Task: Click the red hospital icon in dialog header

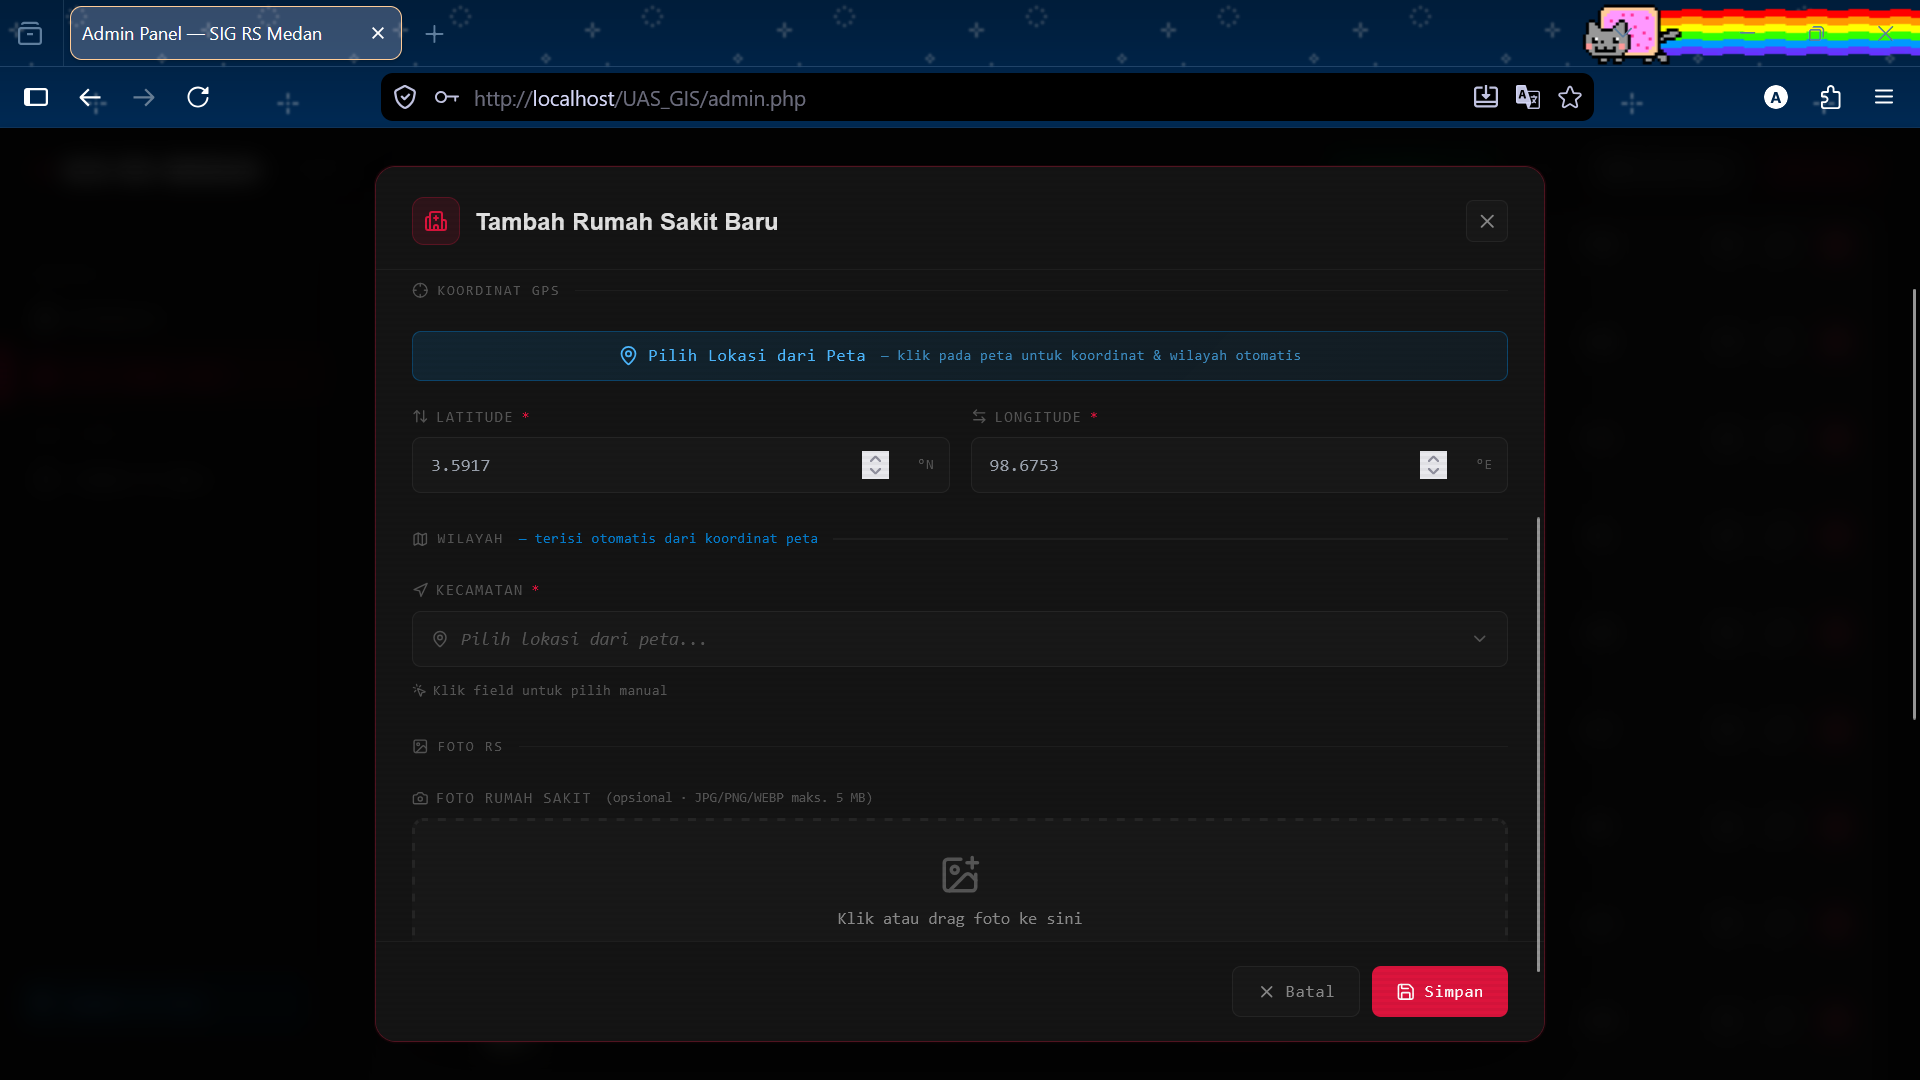Action: [x=436, y=221]
